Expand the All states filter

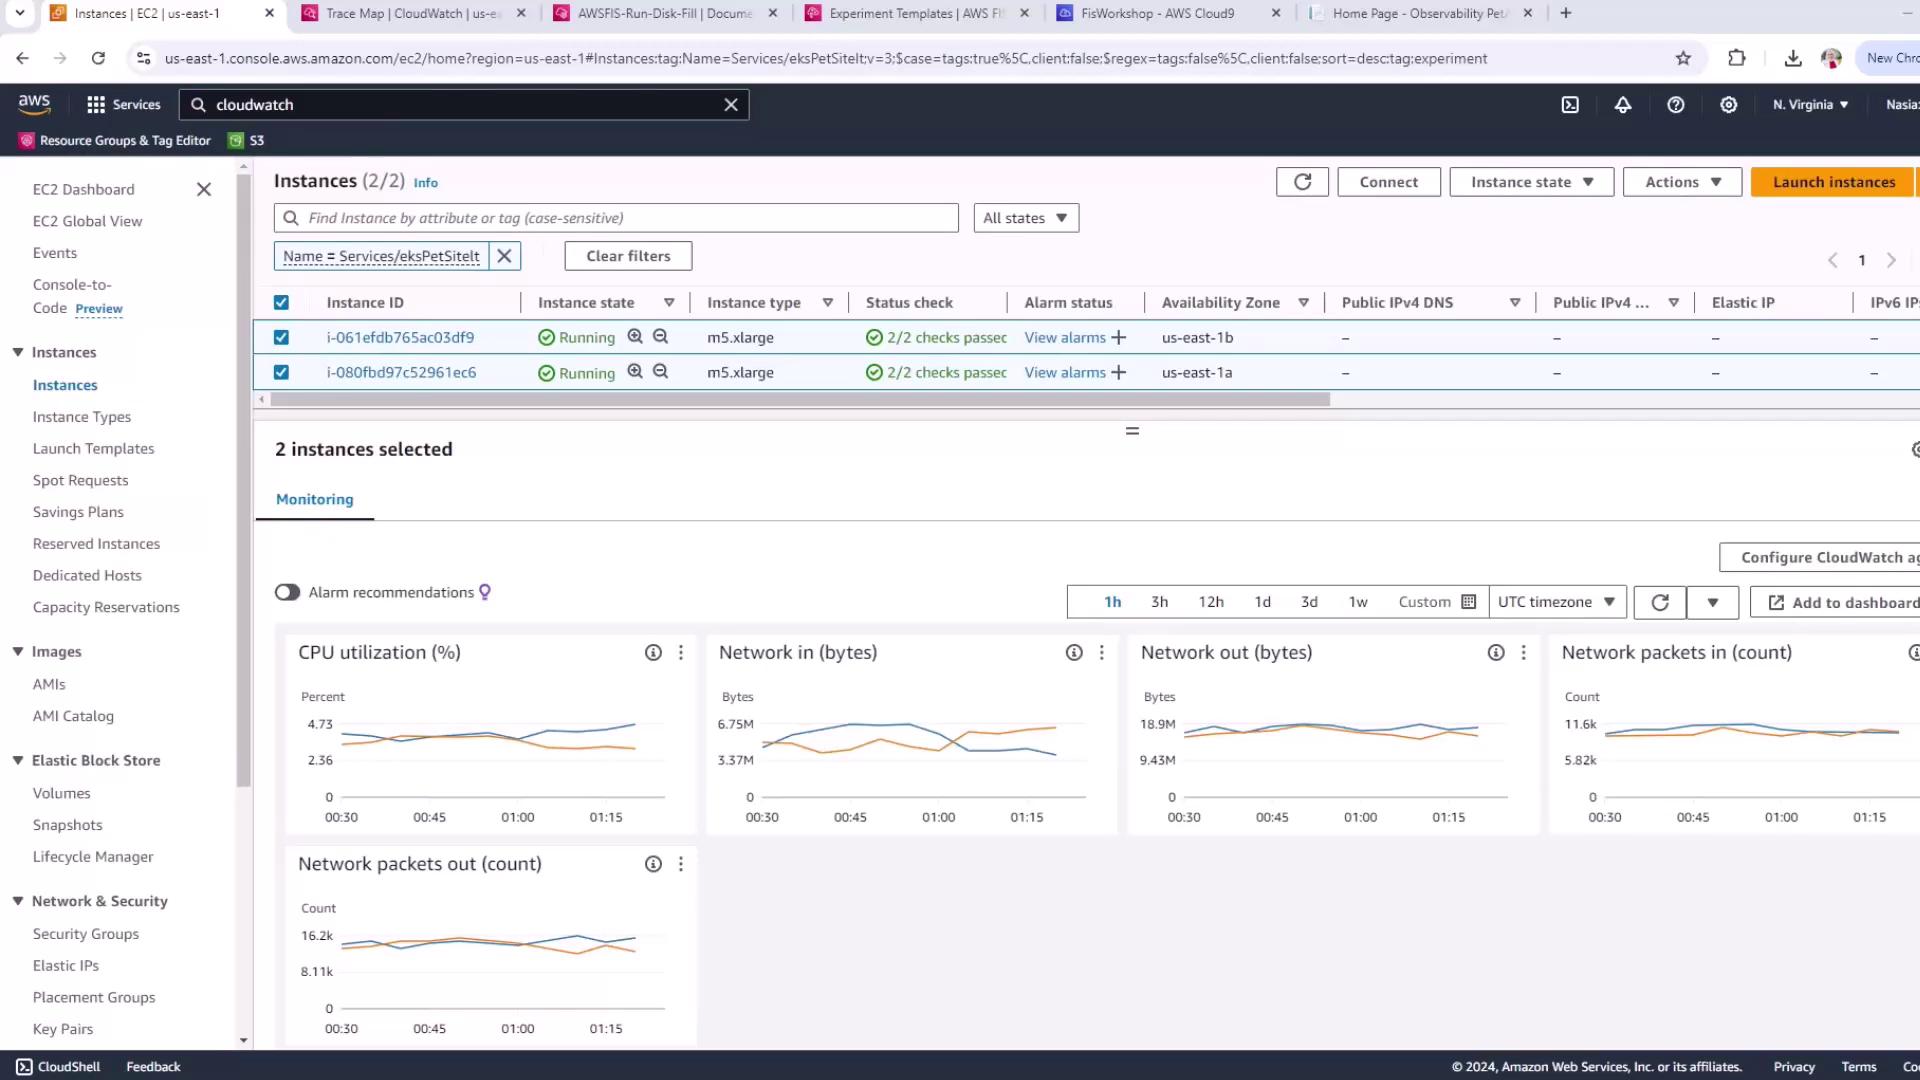(x=1026, y=218)
